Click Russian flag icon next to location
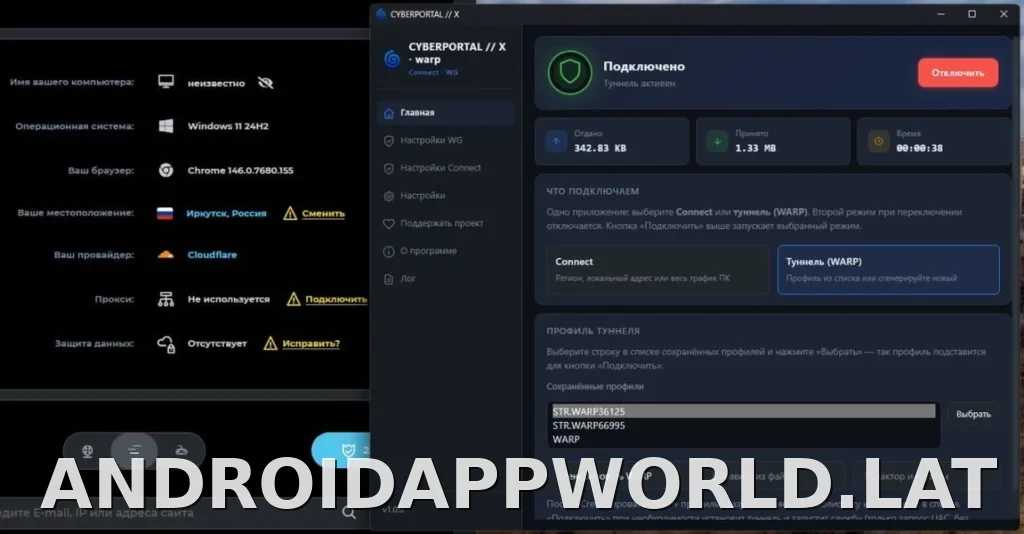The image size is (1024, 534). click(x=165, y=213)
